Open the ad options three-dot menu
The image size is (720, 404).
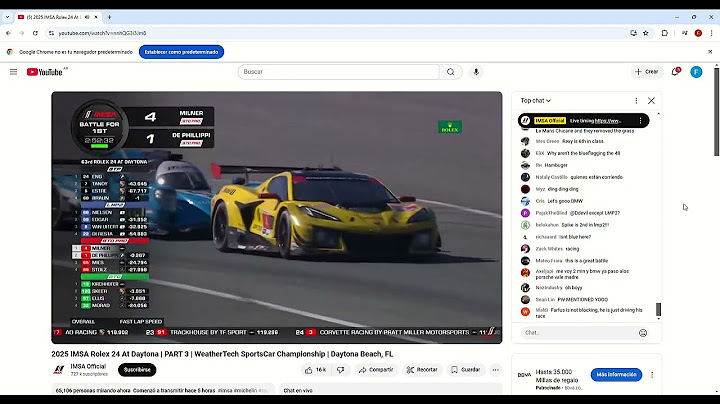[652, 375]
